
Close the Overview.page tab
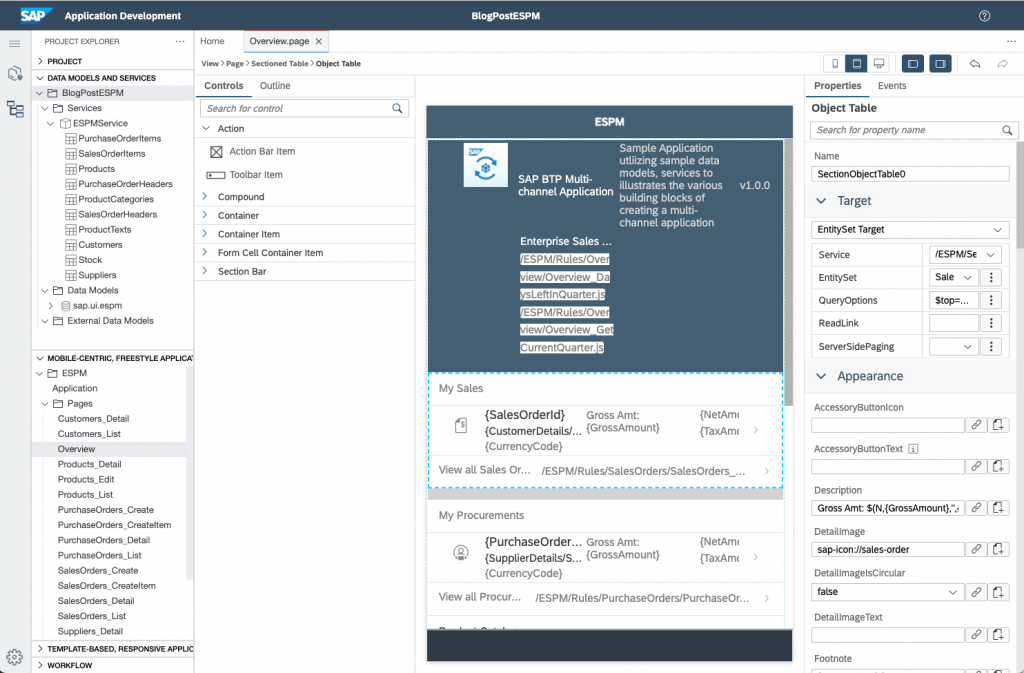point(319,41)
